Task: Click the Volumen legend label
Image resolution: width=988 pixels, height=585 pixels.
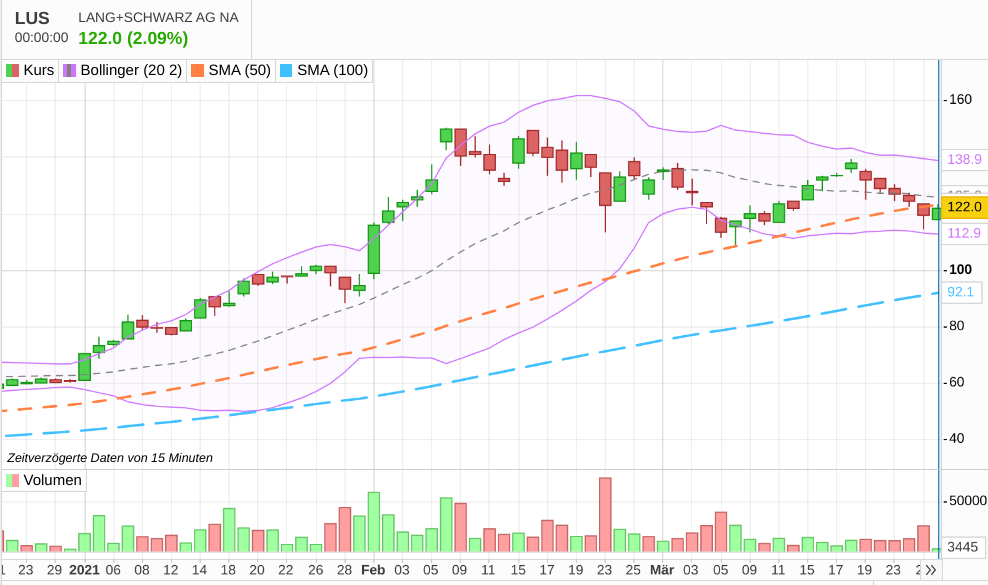Action: point(52,480)
